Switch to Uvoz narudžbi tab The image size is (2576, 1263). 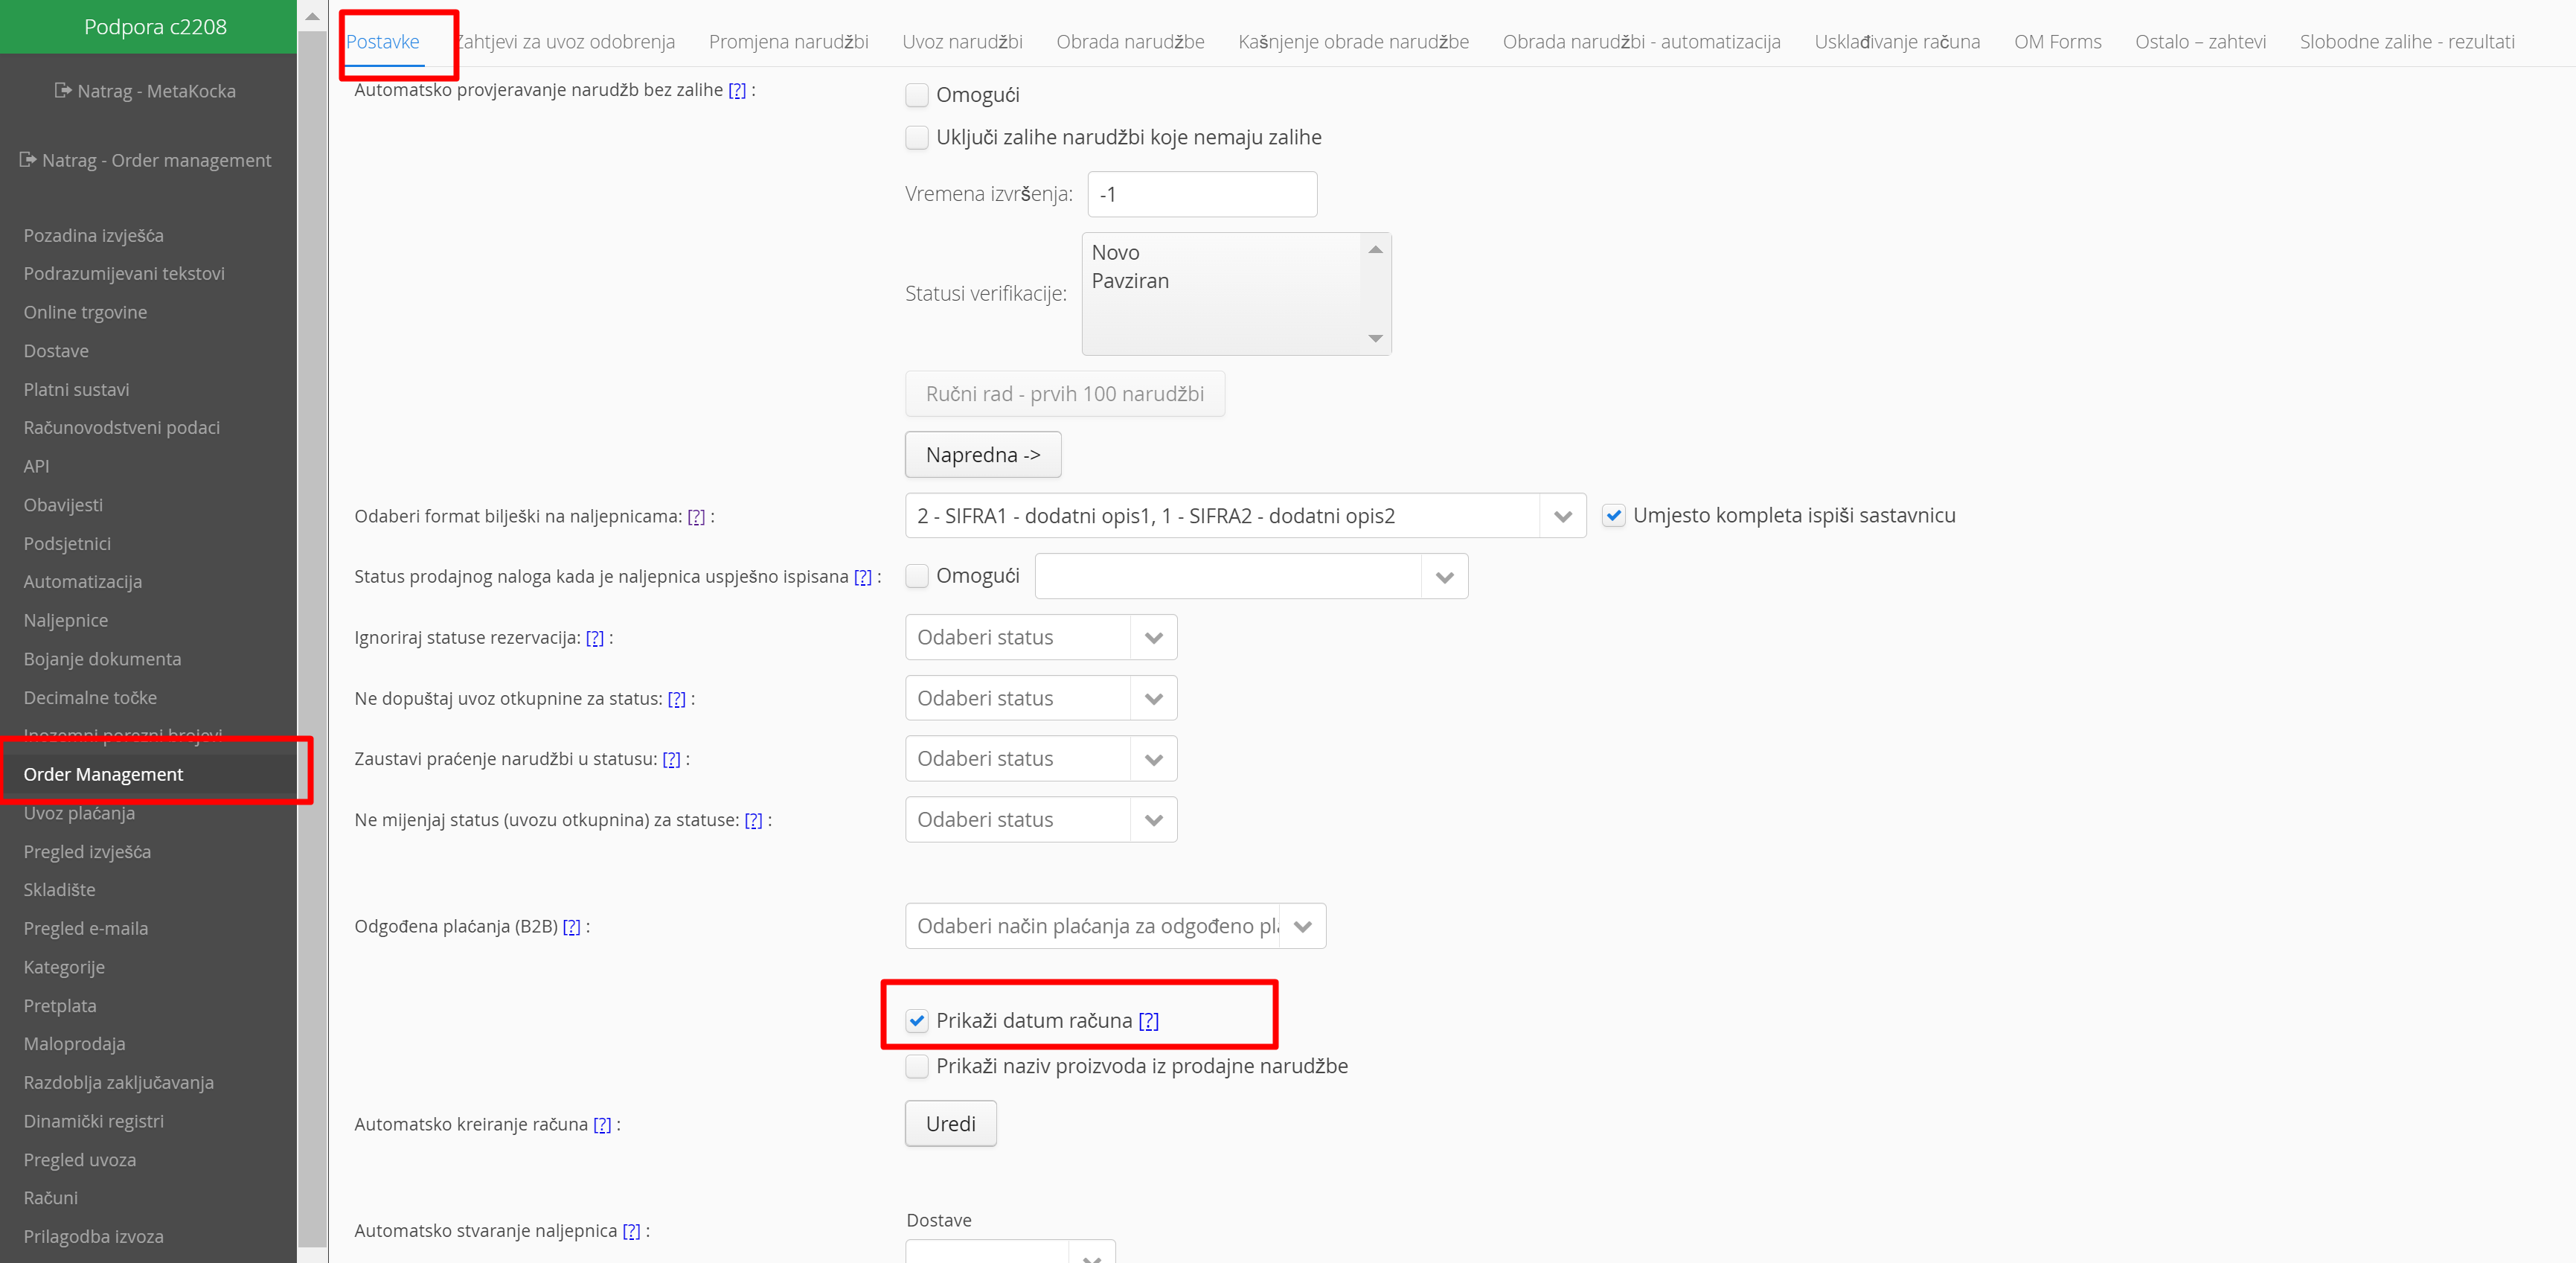tap(962, 42)
